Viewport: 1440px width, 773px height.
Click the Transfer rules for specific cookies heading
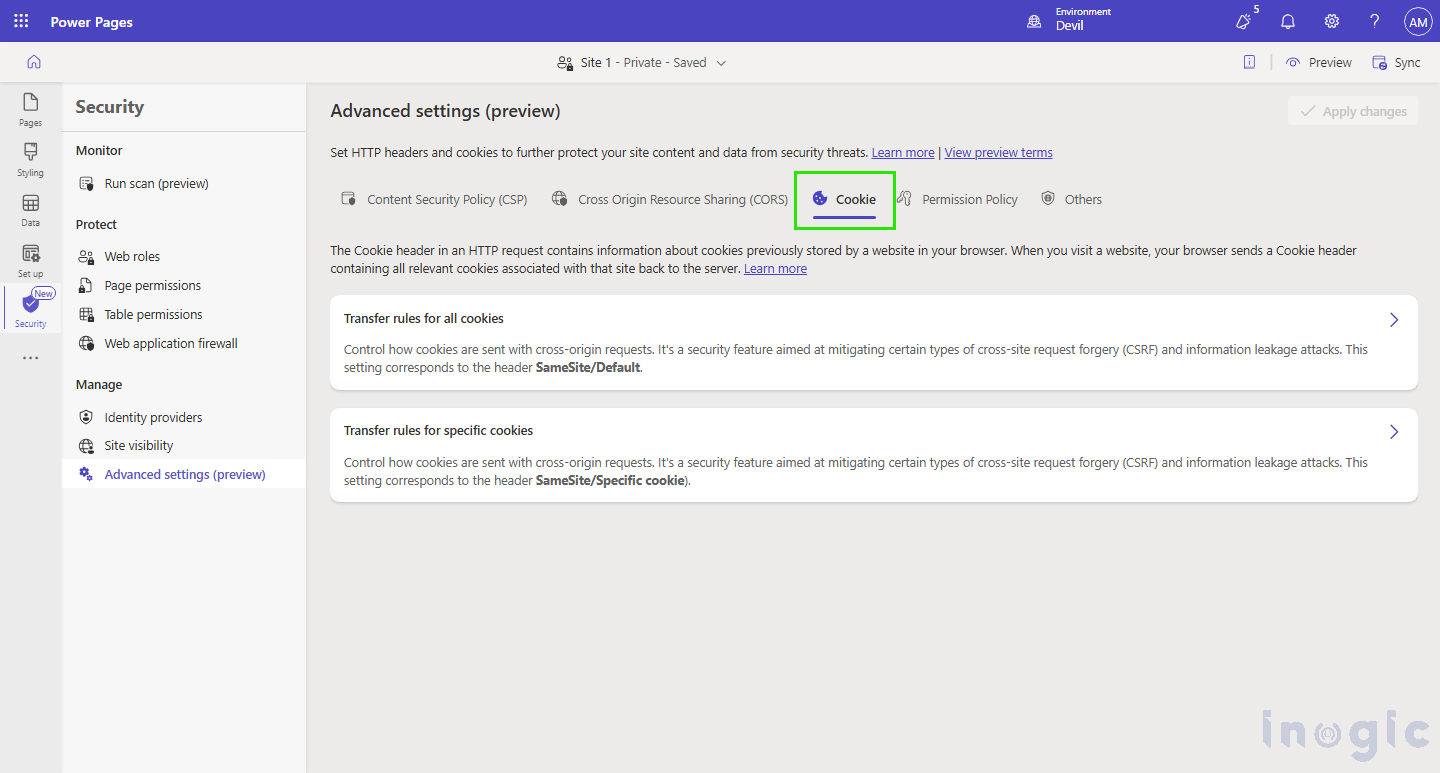(439, 431)
